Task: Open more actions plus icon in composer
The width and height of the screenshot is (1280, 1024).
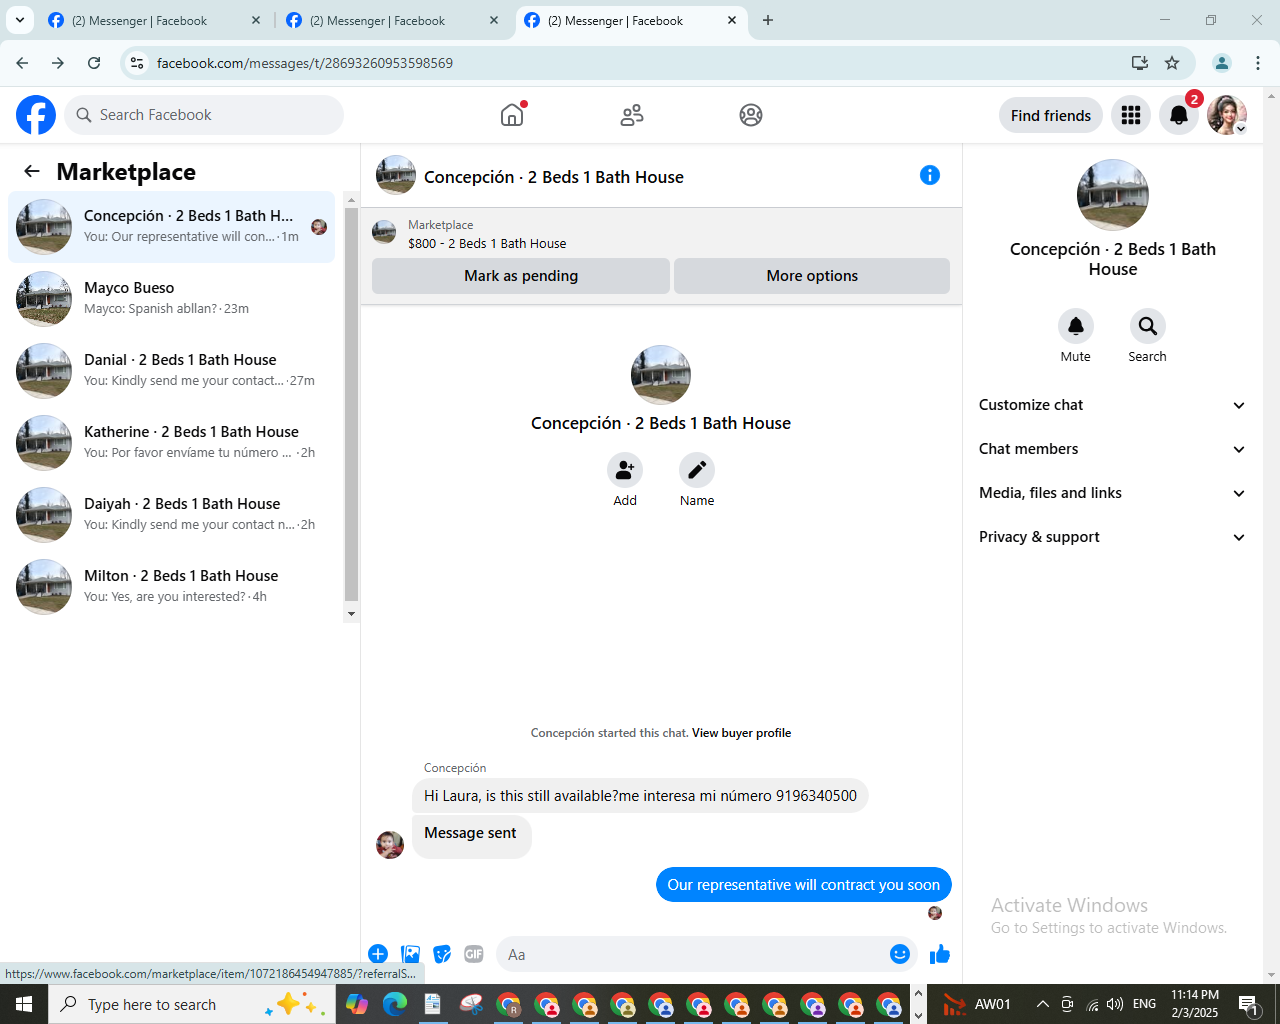Action: [378, 954]
